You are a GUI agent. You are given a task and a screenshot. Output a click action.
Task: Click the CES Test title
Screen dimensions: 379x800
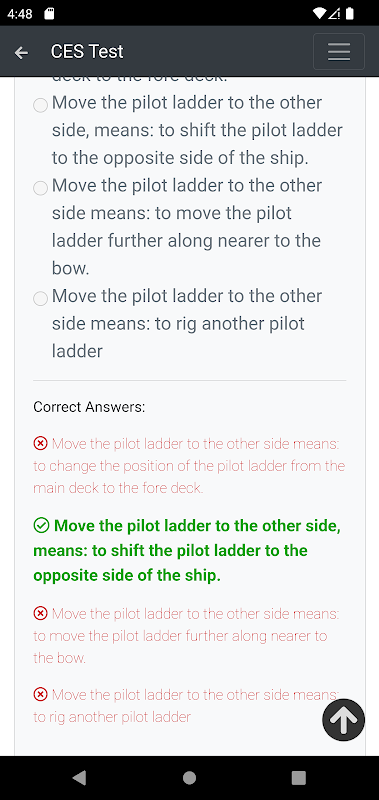(87, 52)
